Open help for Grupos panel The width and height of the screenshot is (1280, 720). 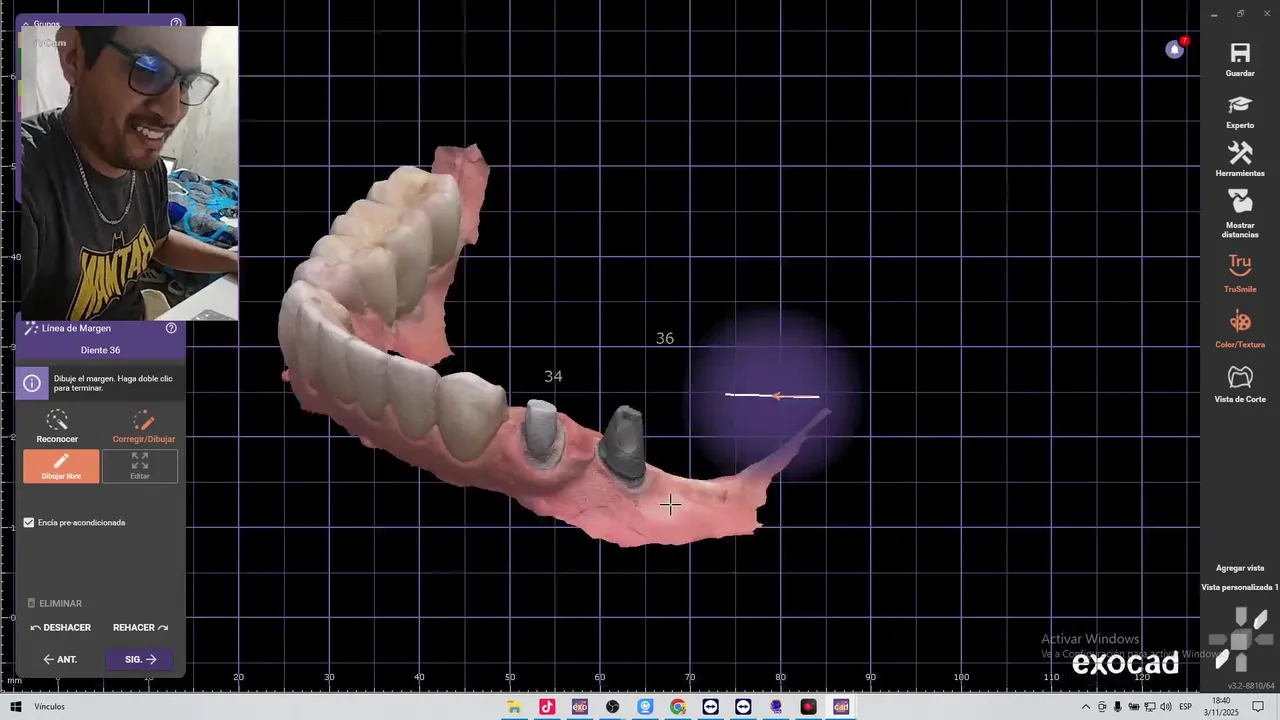[x=176, y=23]
